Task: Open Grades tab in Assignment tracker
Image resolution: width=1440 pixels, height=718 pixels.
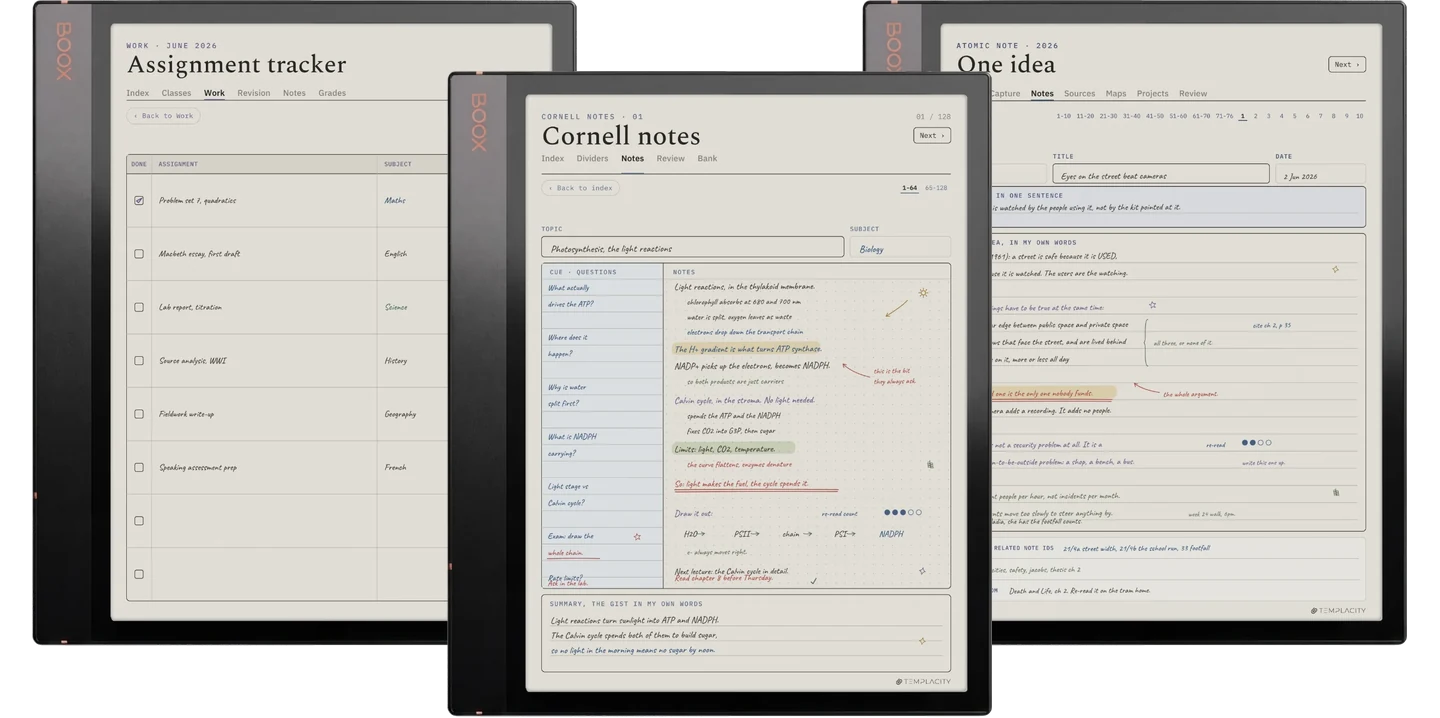Action: [332, 93]
